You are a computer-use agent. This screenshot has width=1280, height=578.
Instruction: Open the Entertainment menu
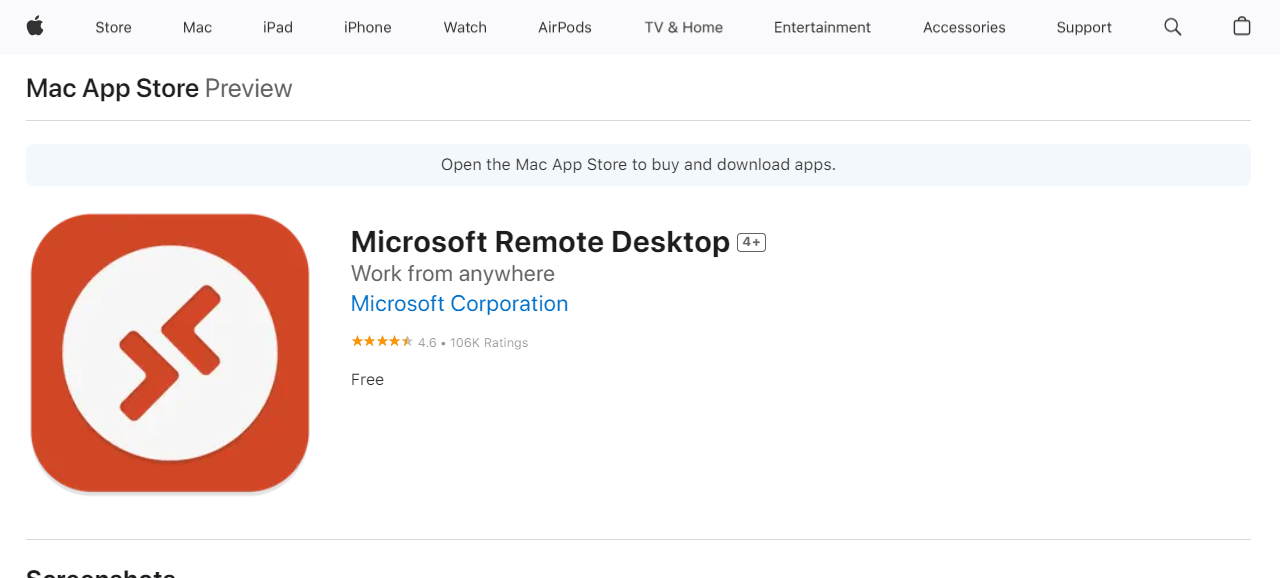point(822,27)
